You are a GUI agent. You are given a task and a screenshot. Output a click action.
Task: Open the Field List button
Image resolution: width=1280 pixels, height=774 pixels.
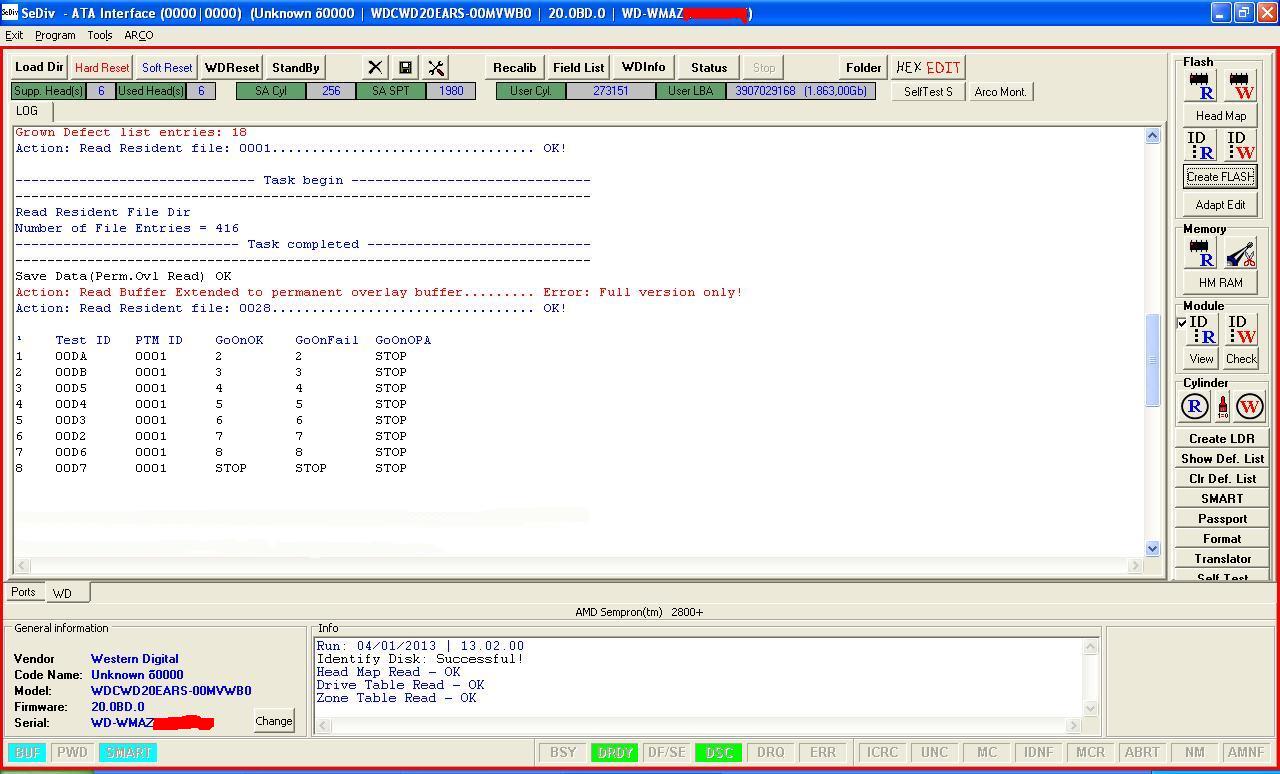(x=579, y=67)
